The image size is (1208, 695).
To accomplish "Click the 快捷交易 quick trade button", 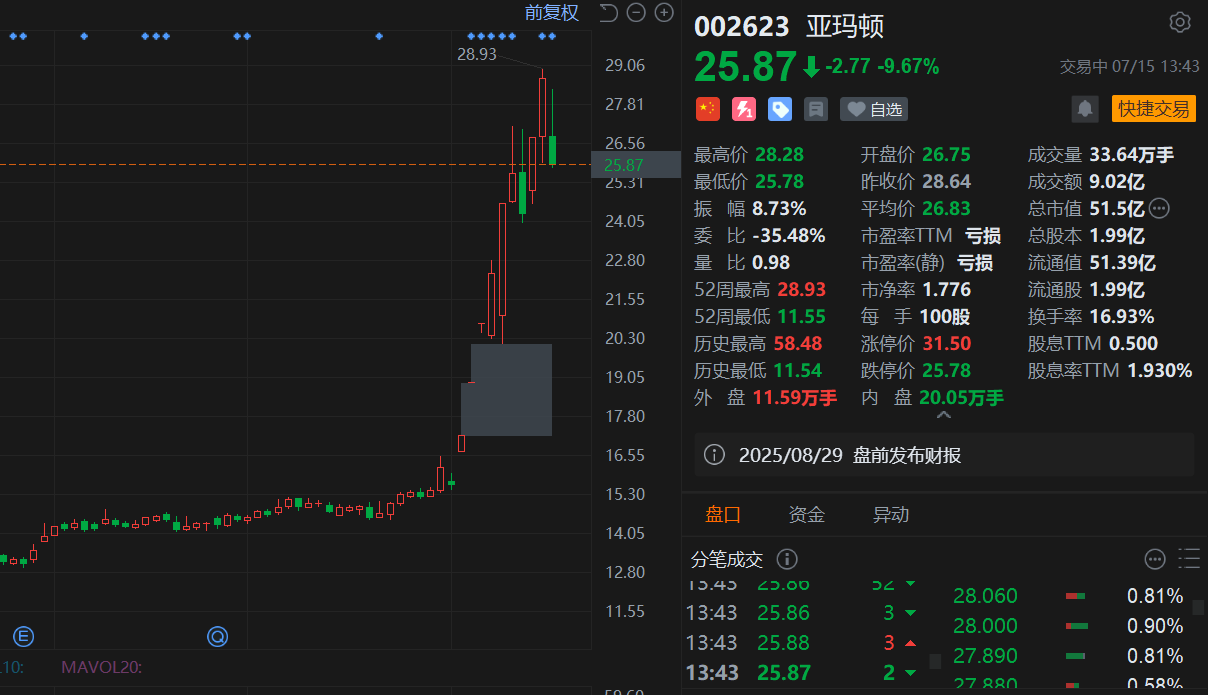I will (x=1153, y=109).
